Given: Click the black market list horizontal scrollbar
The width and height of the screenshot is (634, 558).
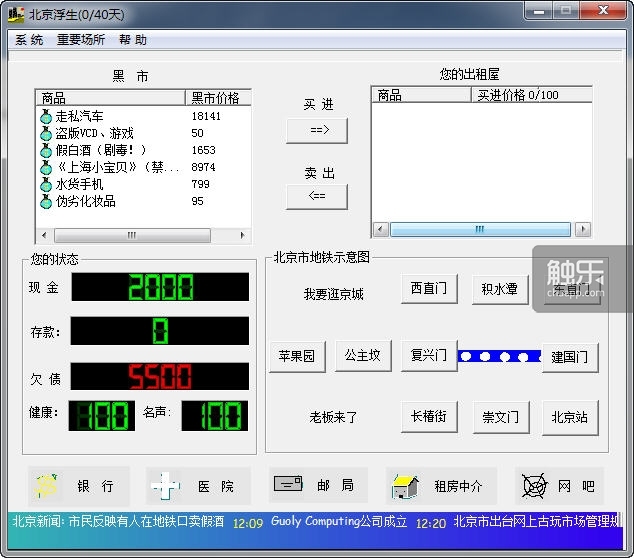Looking at the screenshot, I should click(144, 235).
